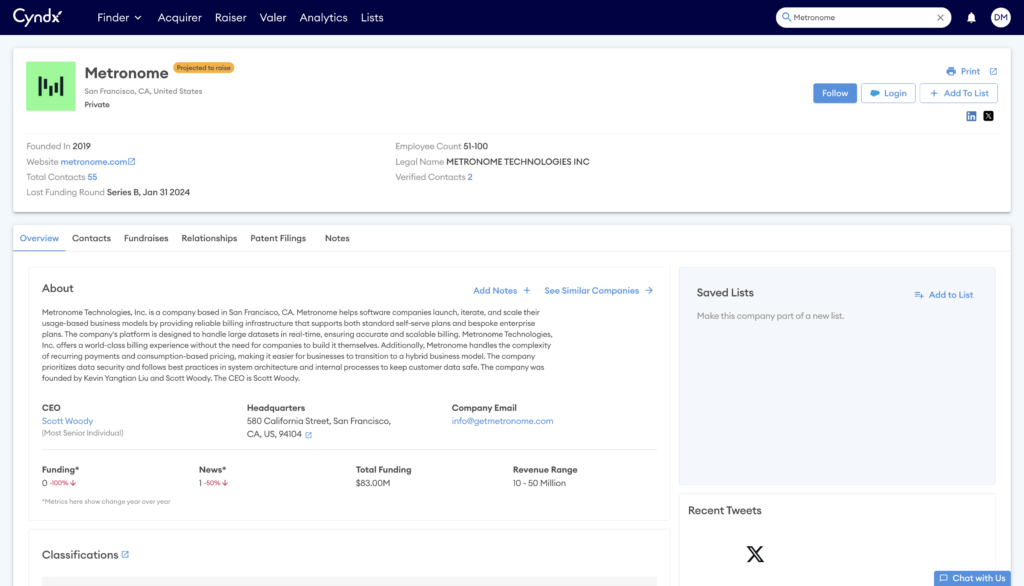Switch to the Fundraises tab
Viewport: 1024px width, 586px height.
tap(146, 238)
